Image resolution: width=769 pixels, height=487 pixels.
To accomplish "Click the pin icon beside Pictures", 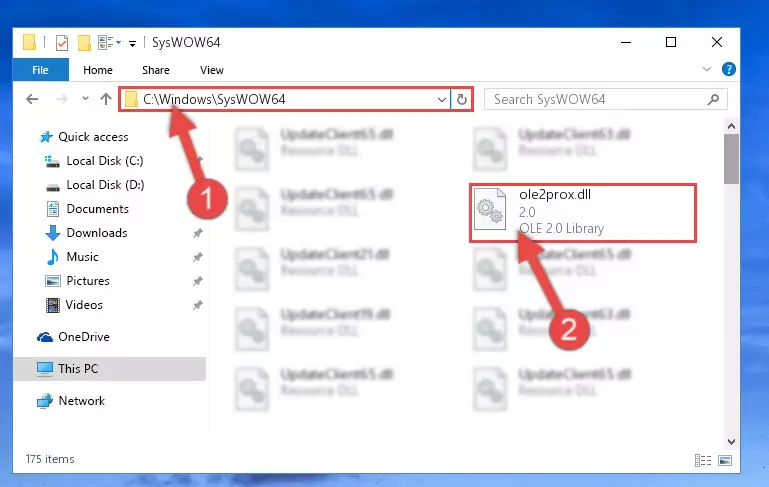I will (198, 281).
